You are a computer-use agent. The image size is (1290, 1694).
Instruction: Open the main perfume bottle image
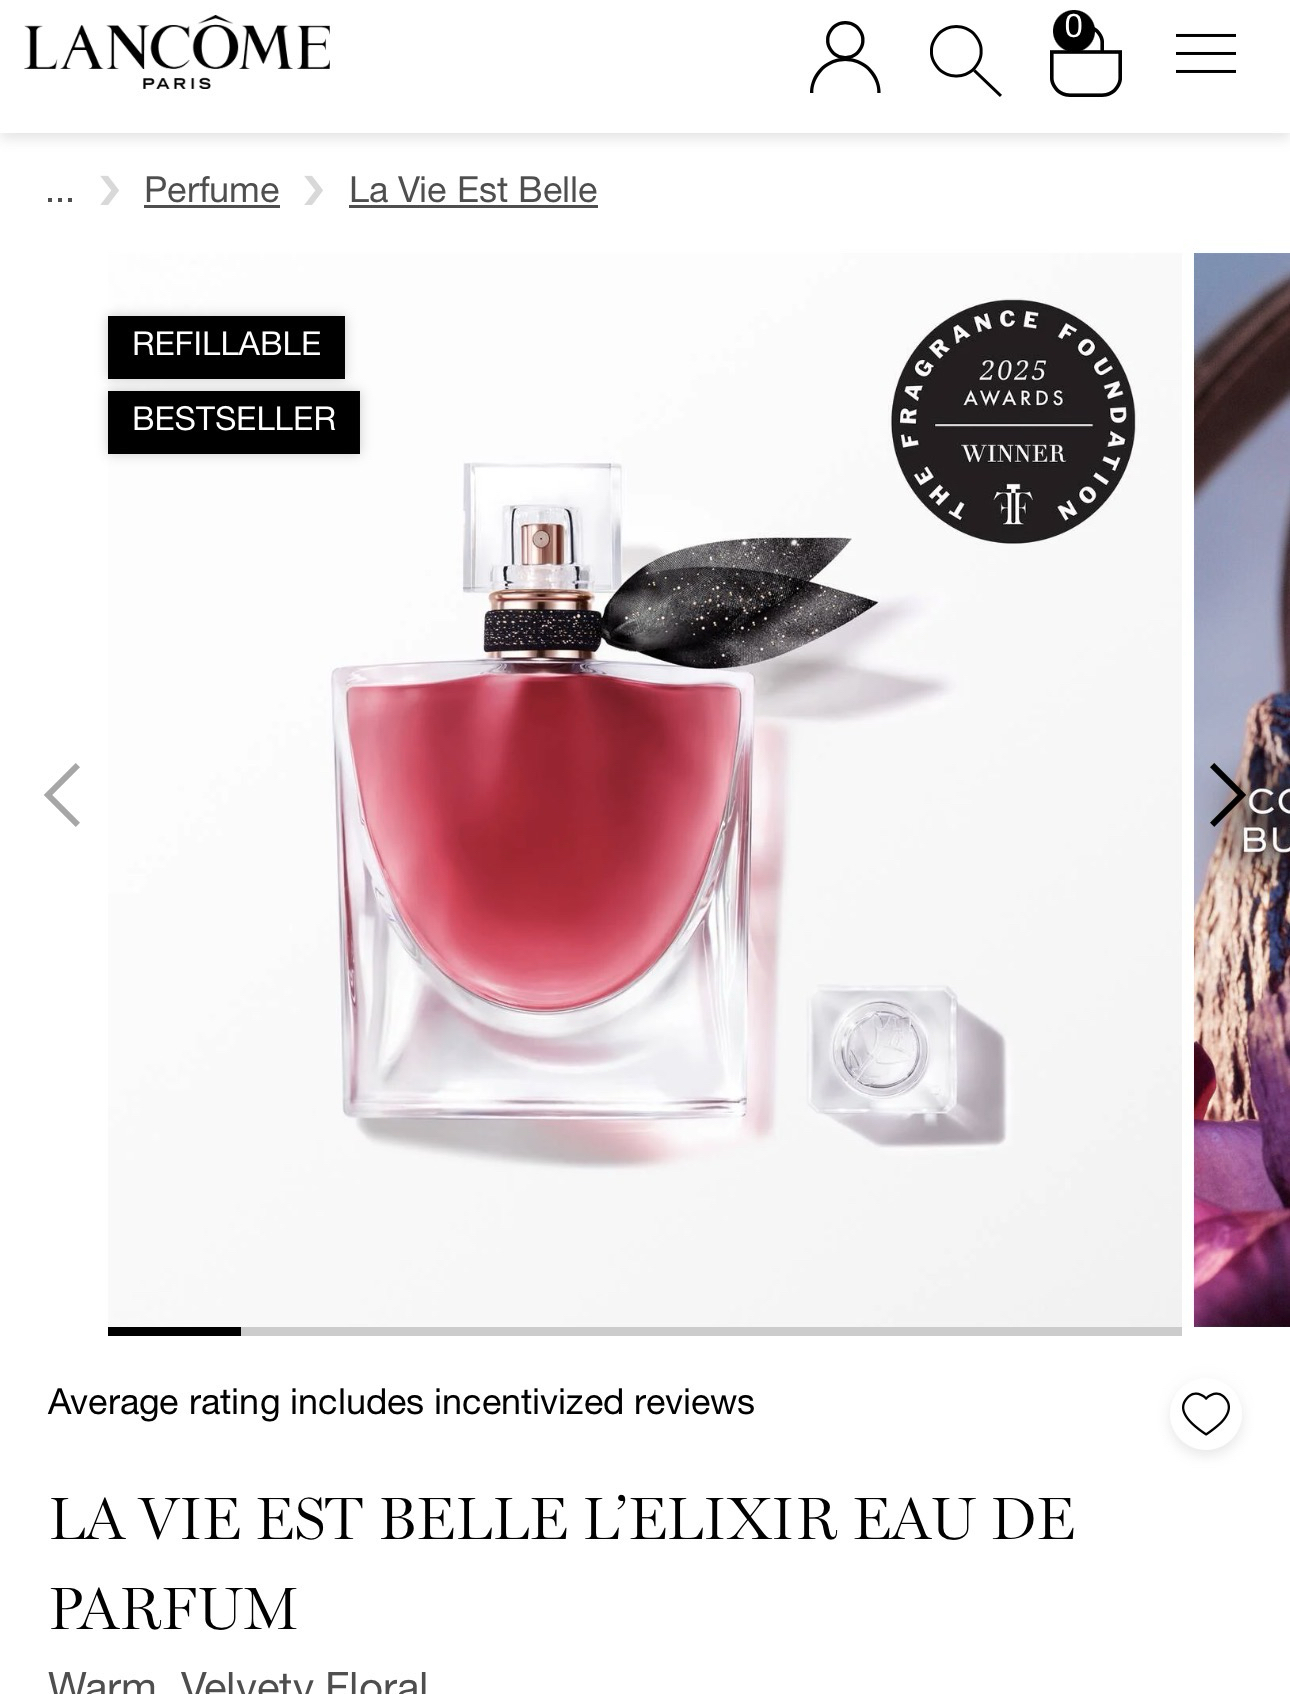pos(645,790)
